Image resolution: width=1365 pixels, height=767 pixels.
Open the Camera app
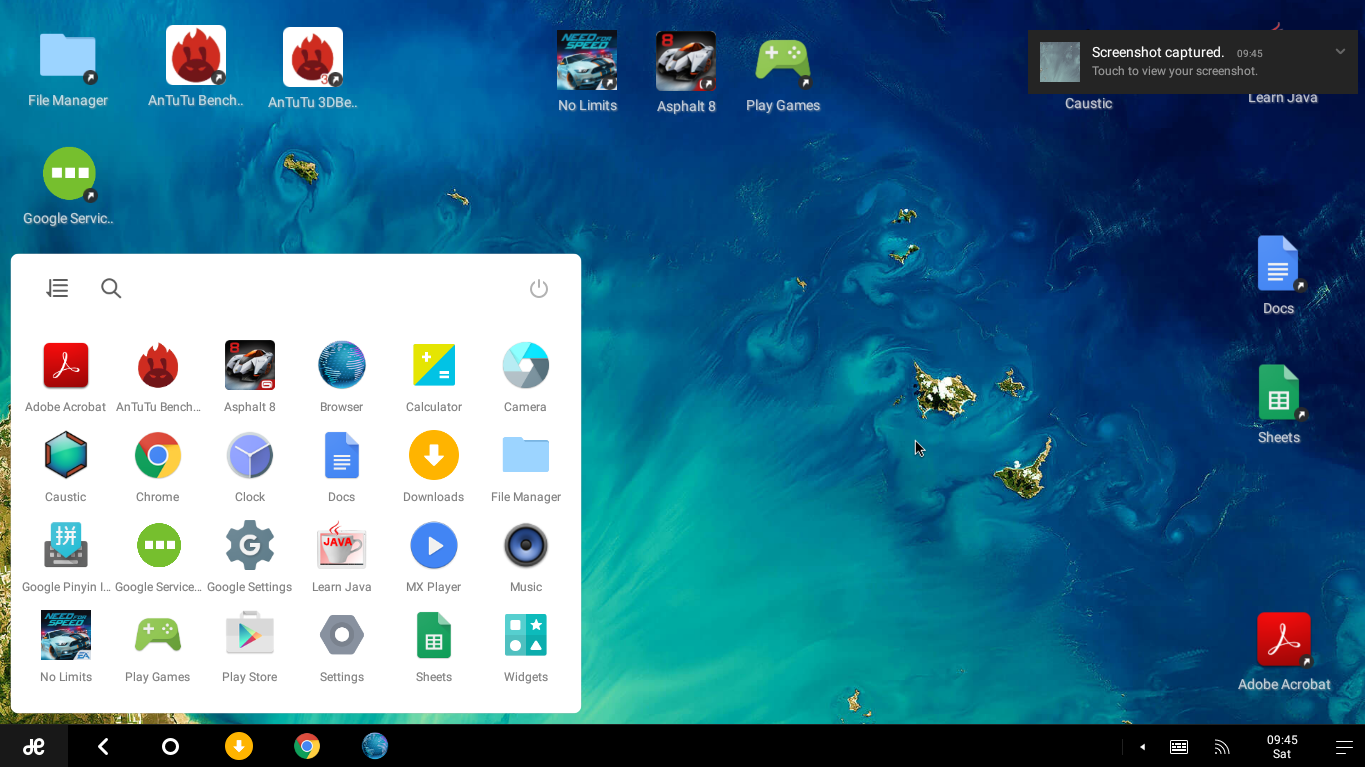pos(526,366)
